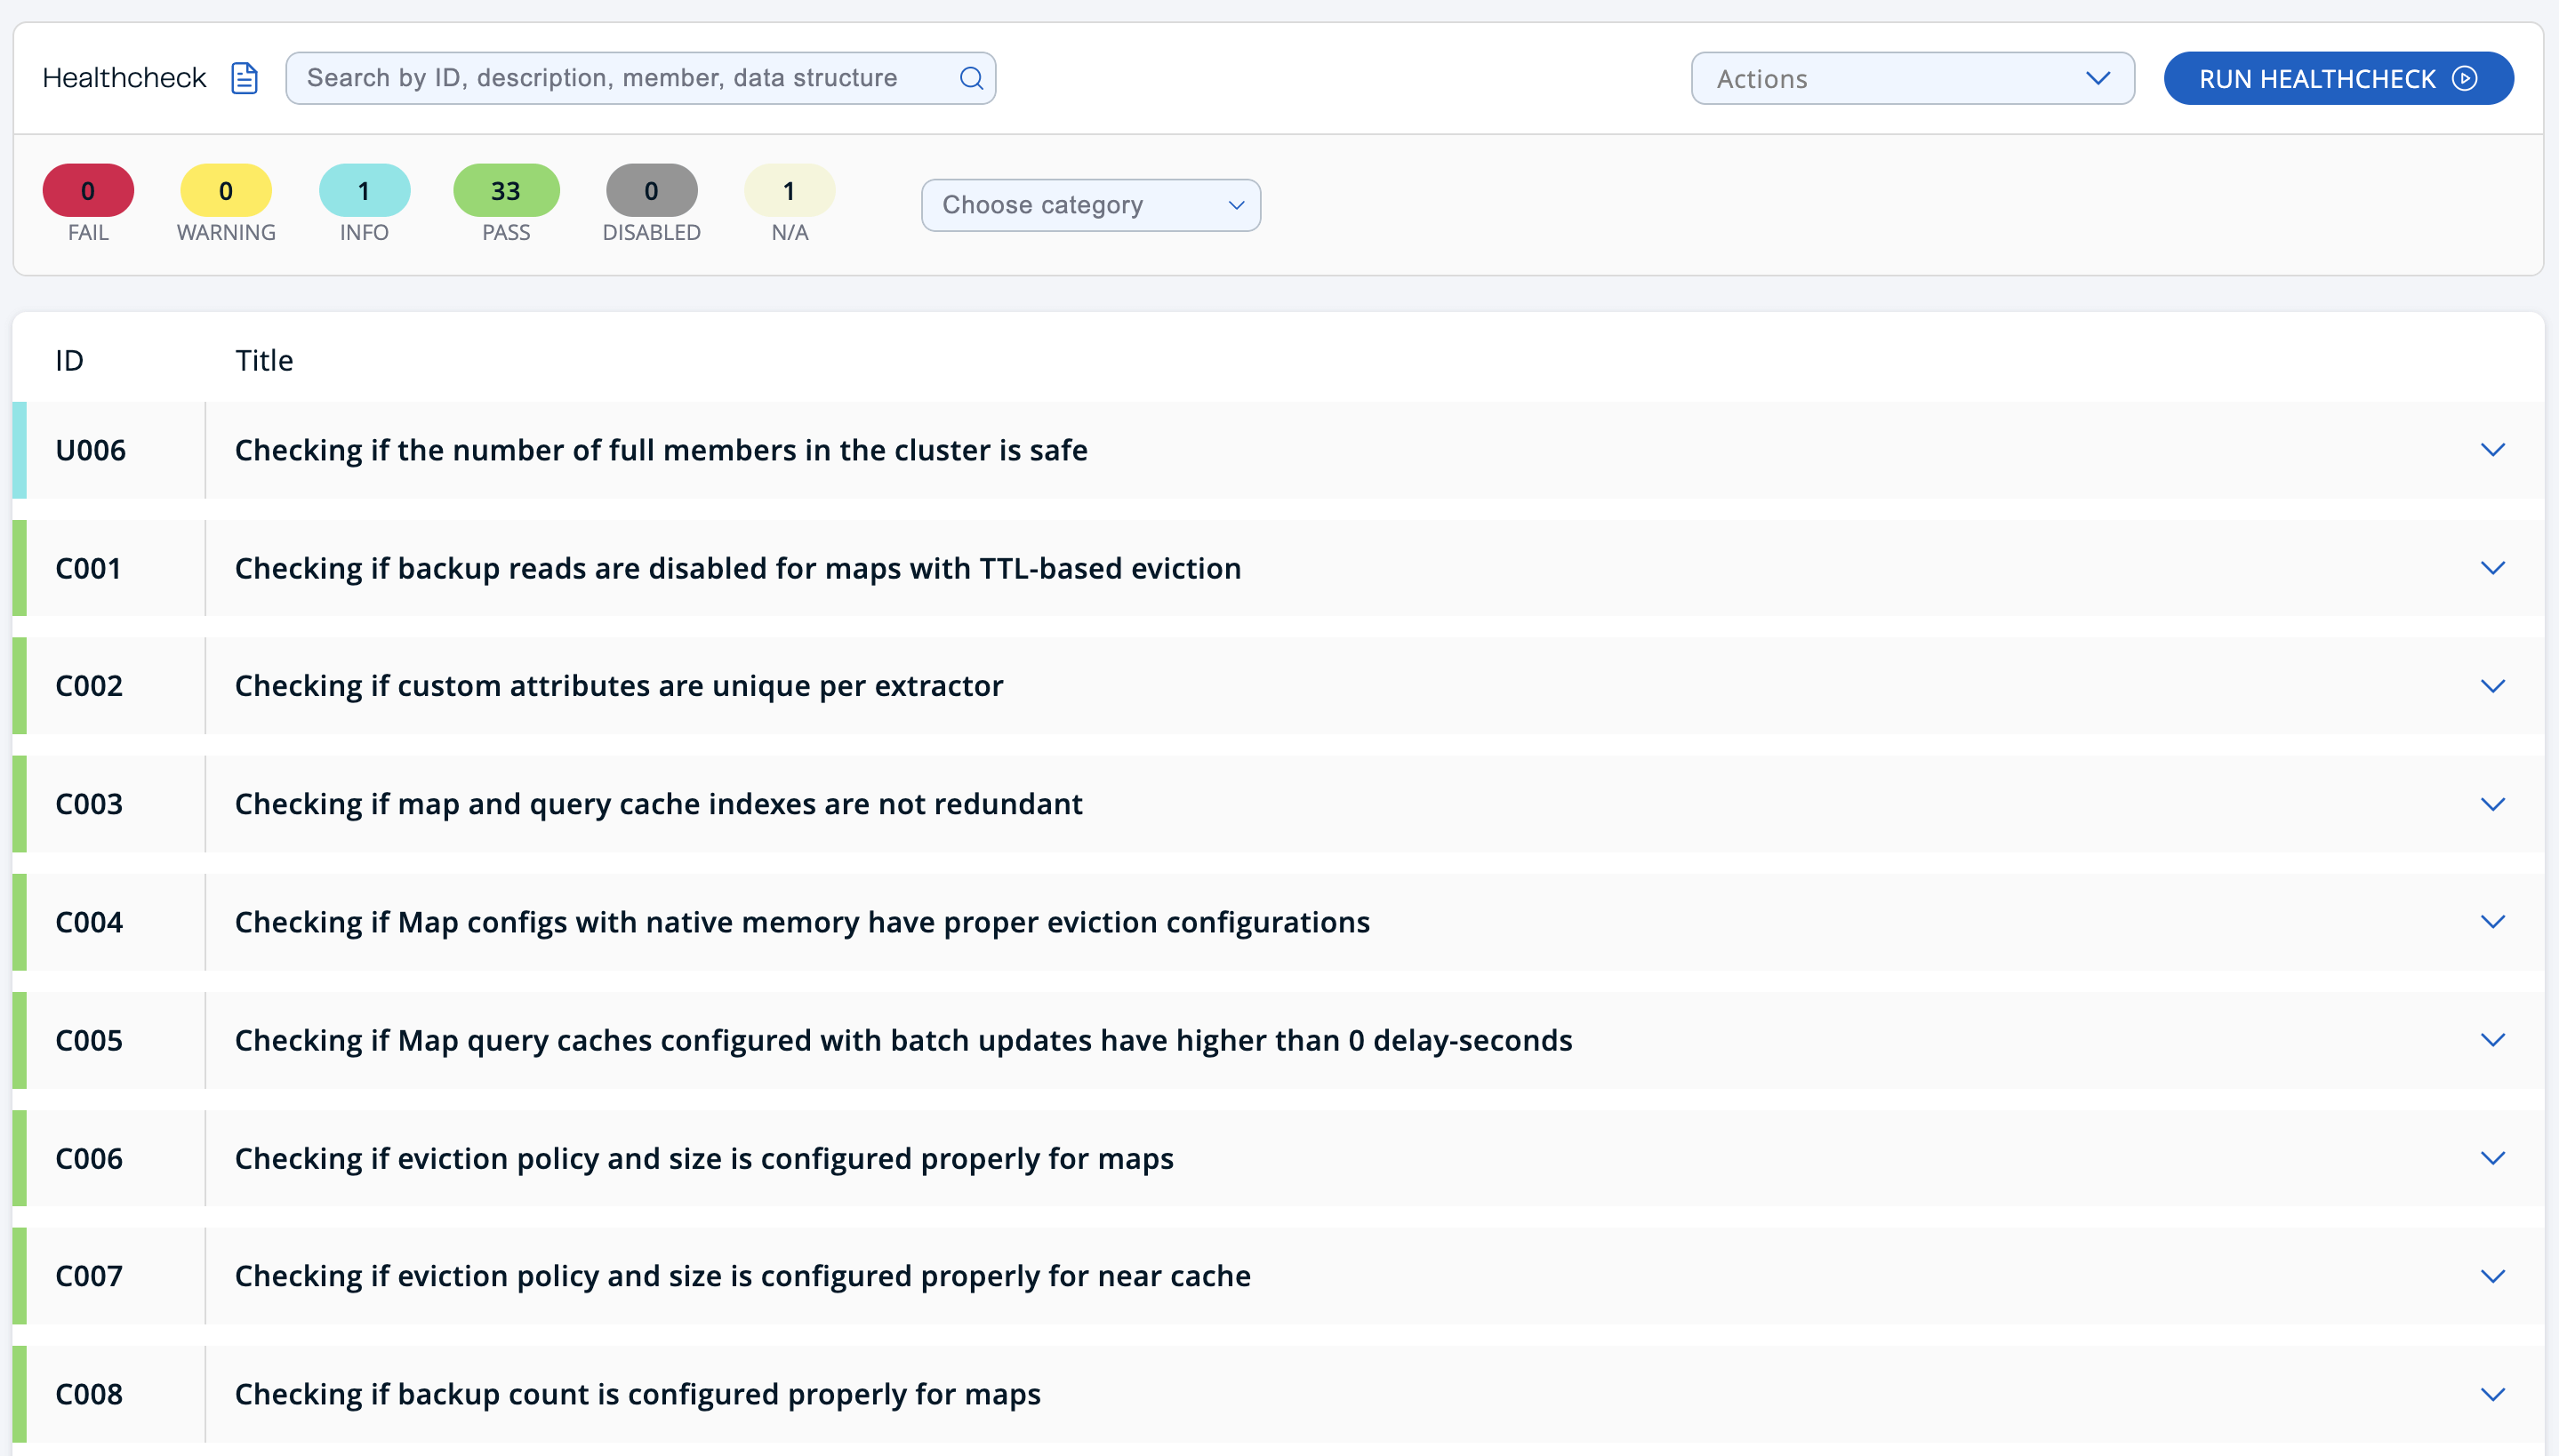The image size is (2559, 1456).
Task: Open the Choose category dropdown
Action: [1091, 205]
